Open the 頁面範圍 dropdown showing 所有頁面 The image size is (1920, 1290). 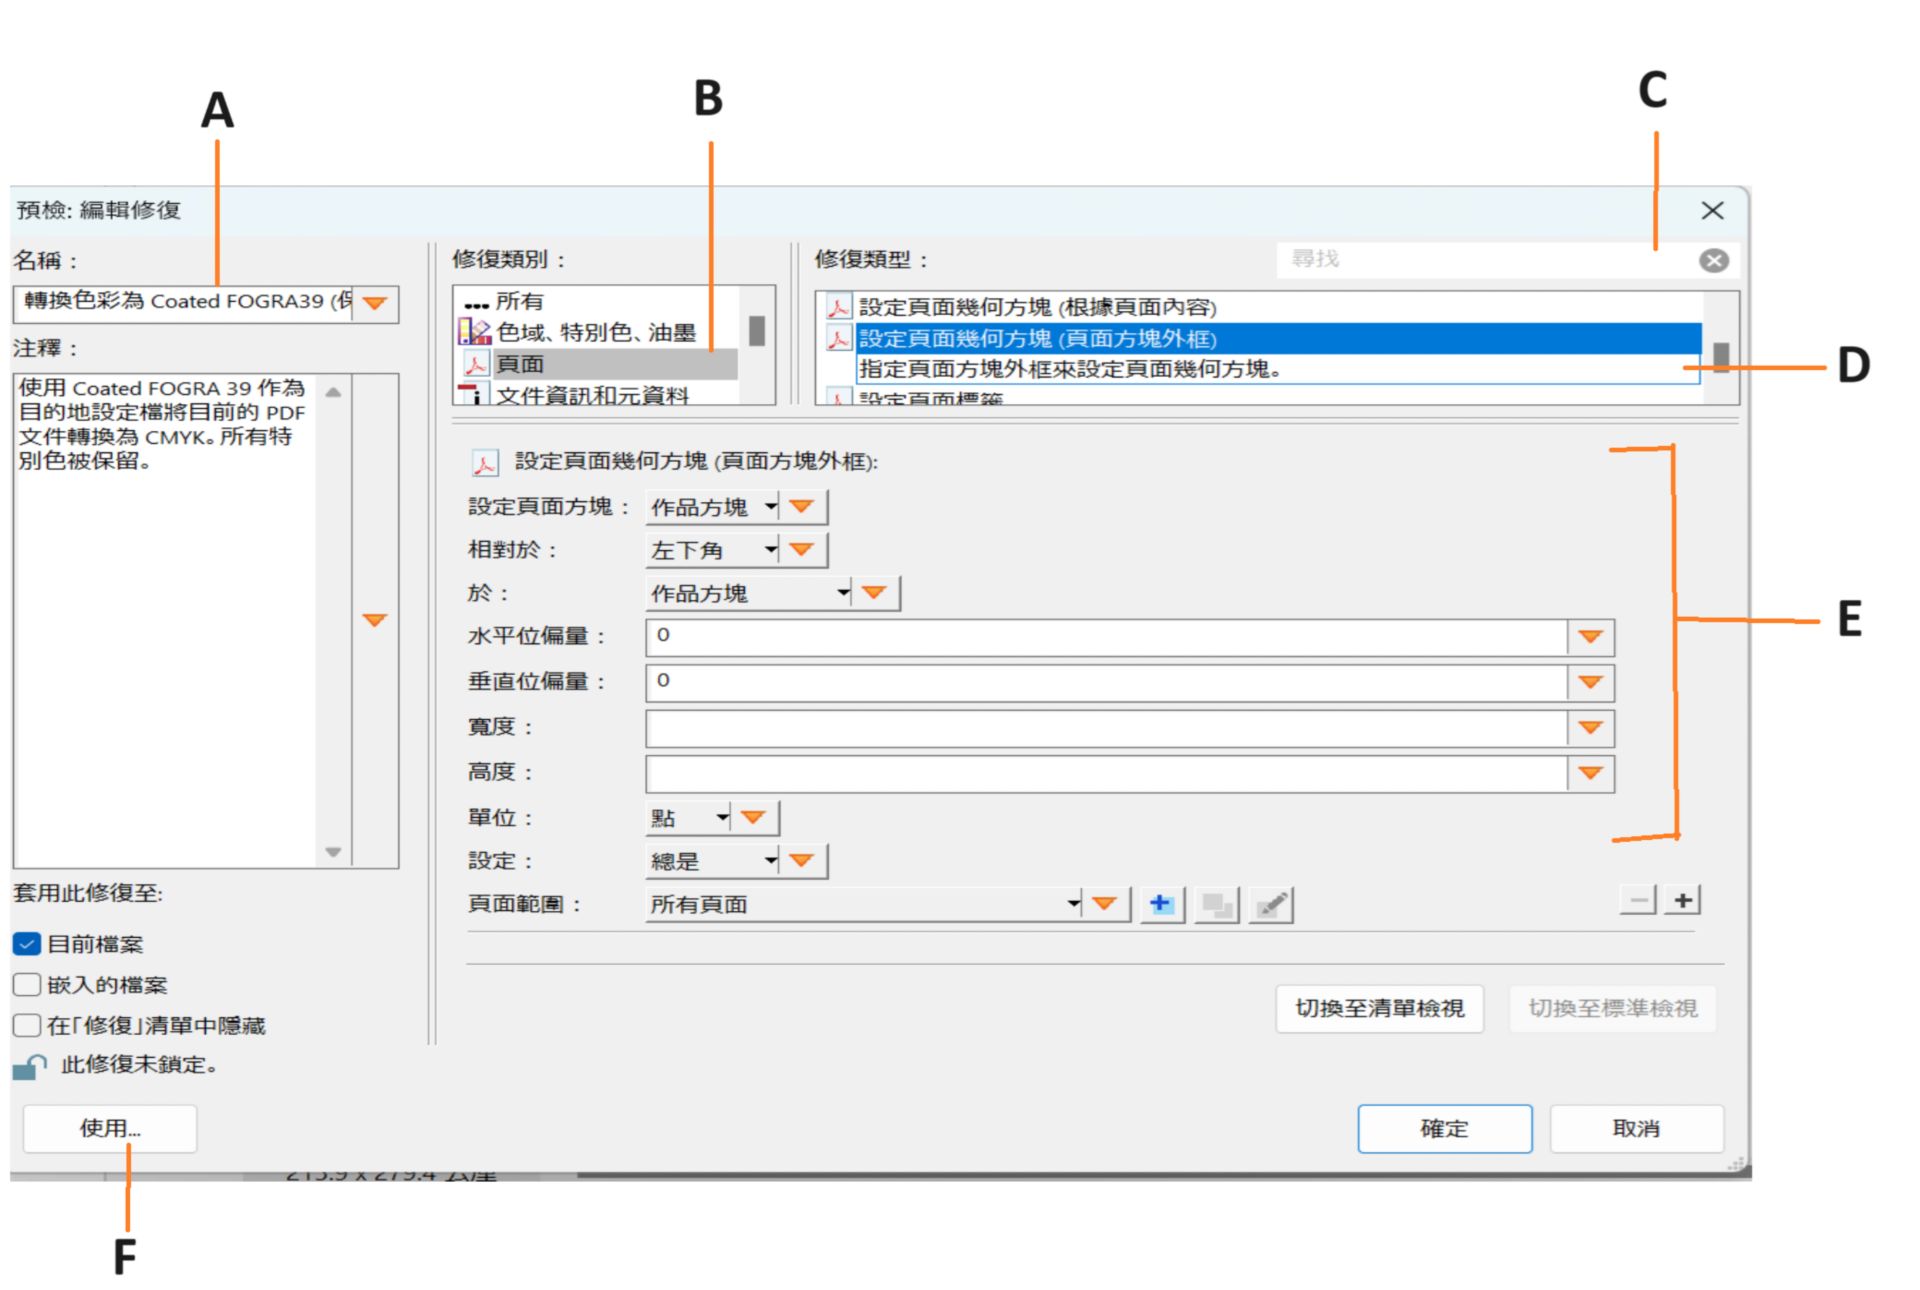point(864,904)
